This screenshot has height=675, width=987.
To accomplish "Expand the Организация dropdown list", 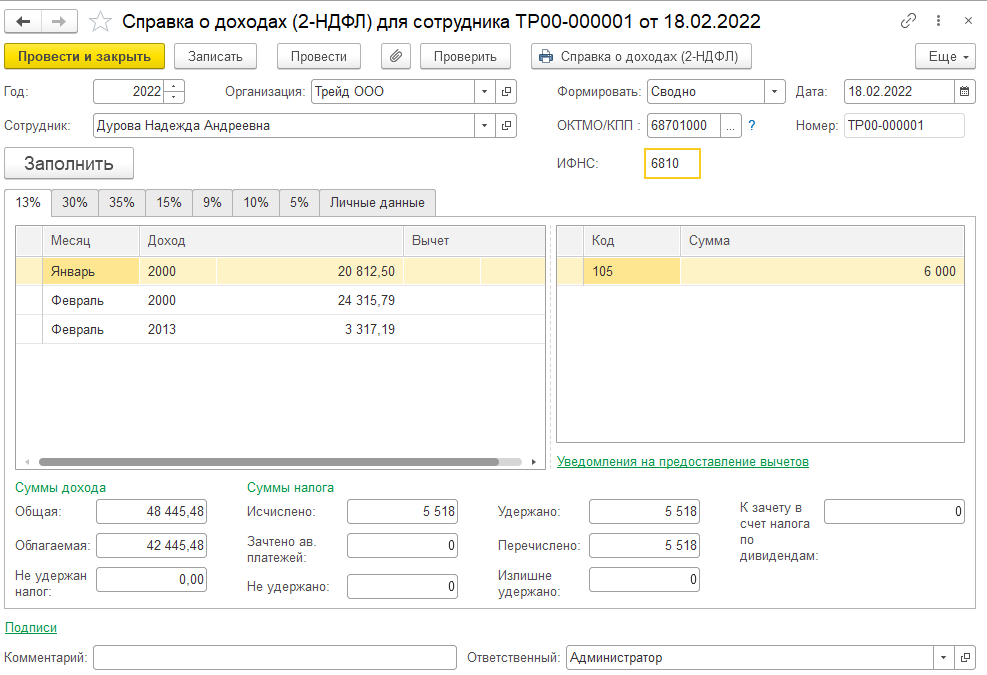I will pos(485,92).
